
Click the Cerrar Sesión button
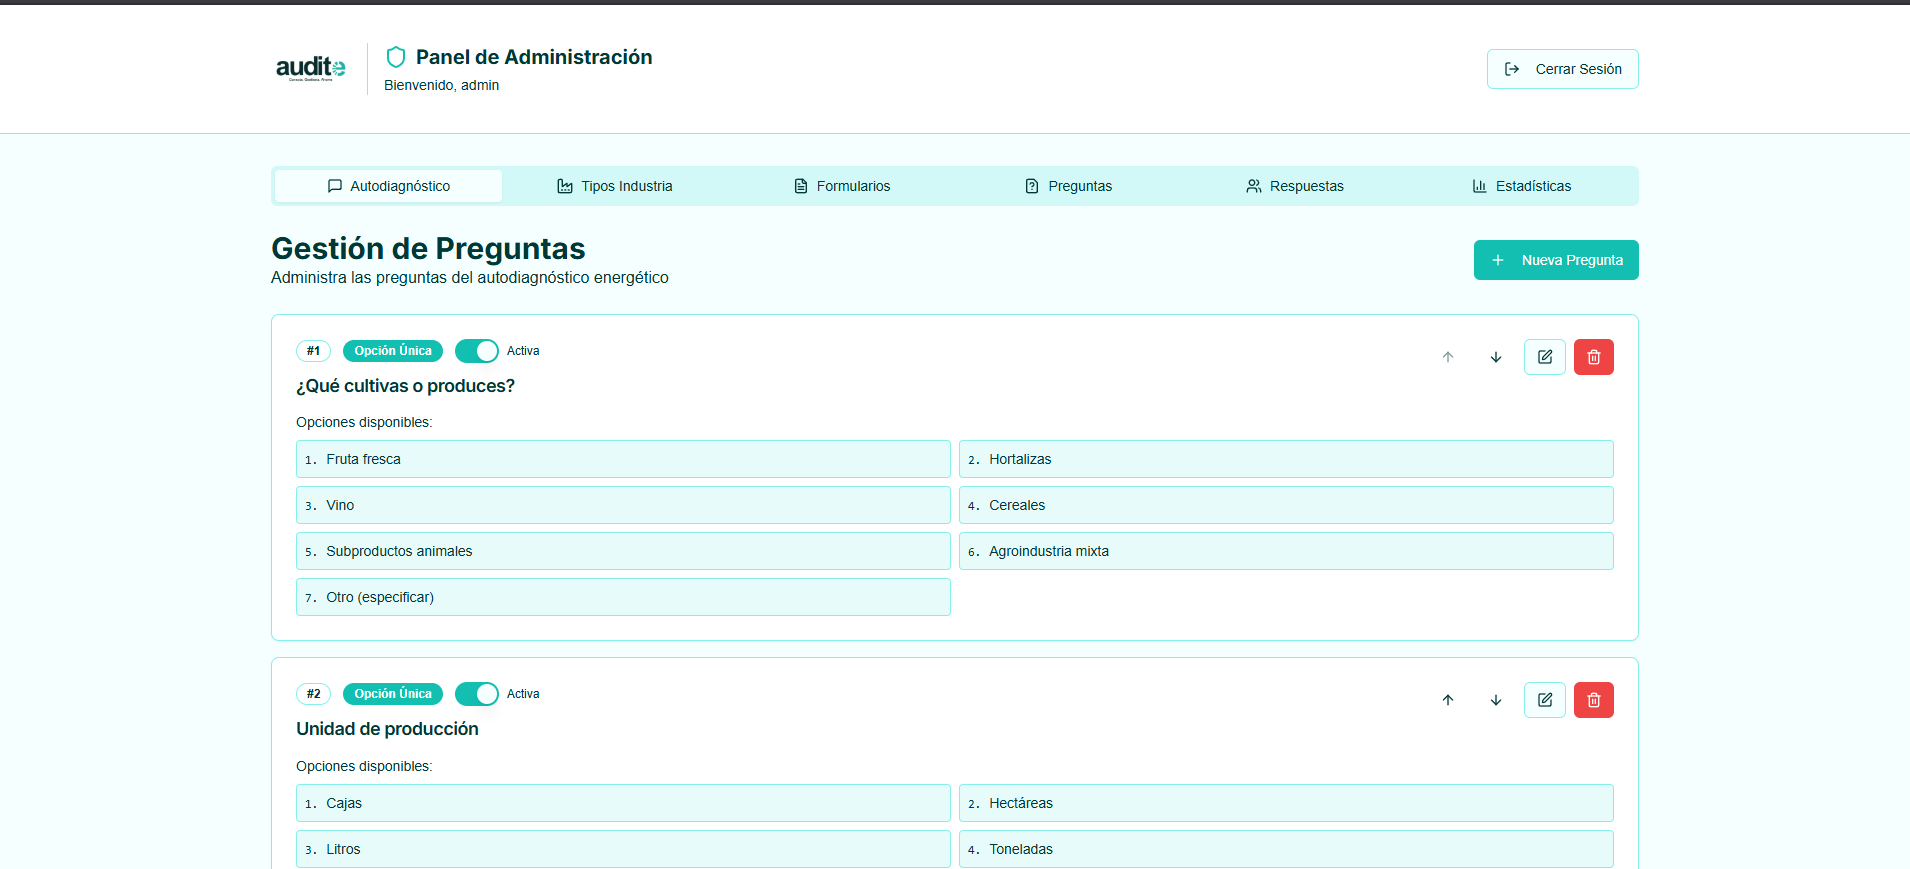coord(1563,69)
